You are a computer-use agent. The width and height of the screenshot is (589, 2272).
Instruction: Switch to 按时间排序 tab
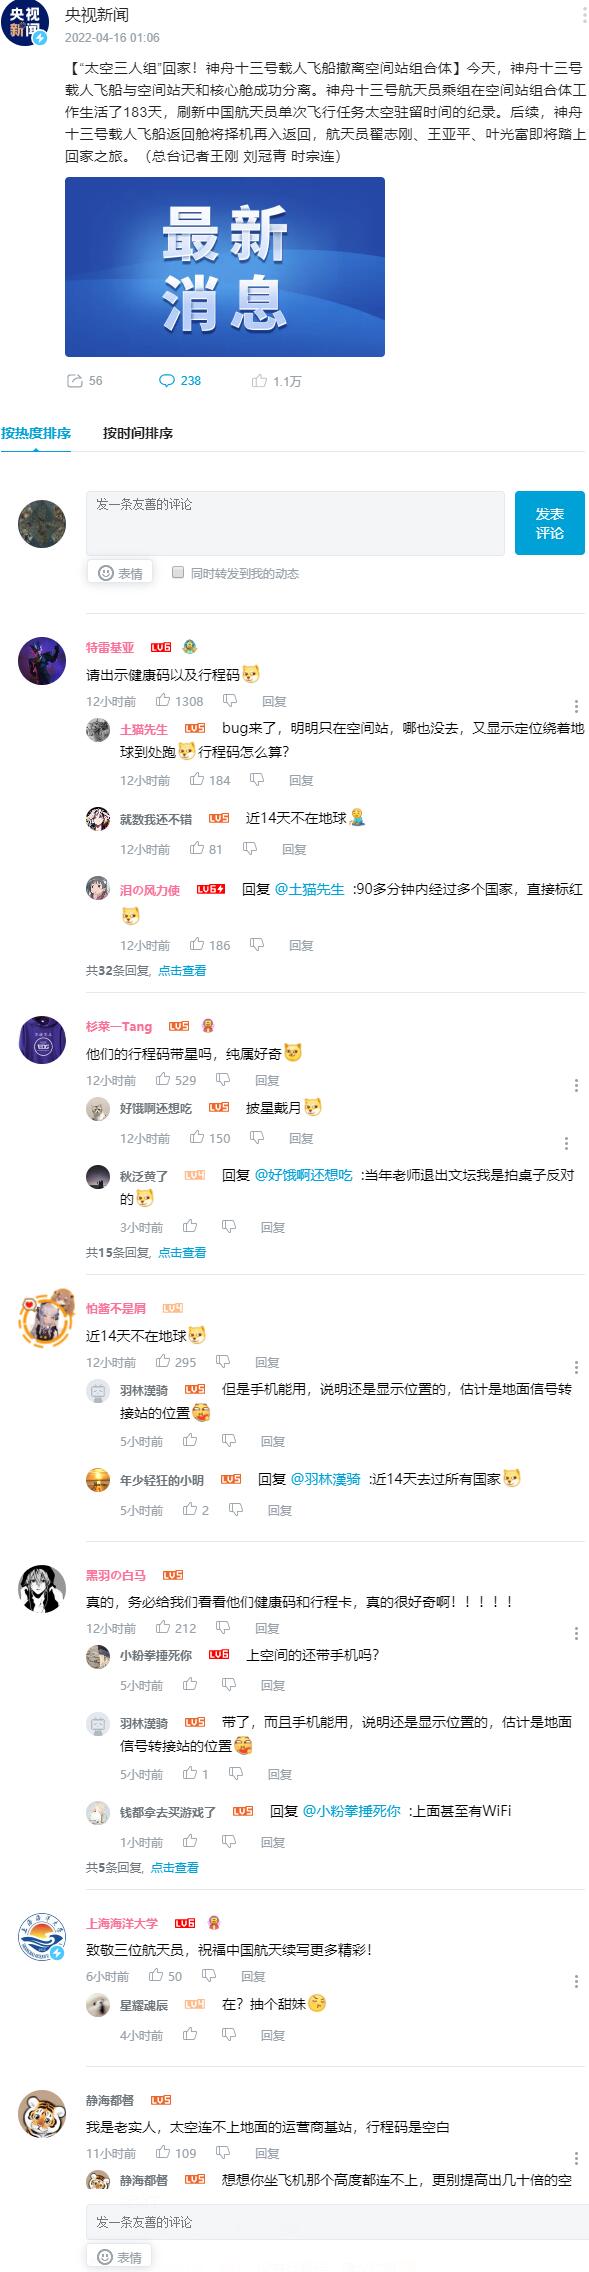point(138,433)
